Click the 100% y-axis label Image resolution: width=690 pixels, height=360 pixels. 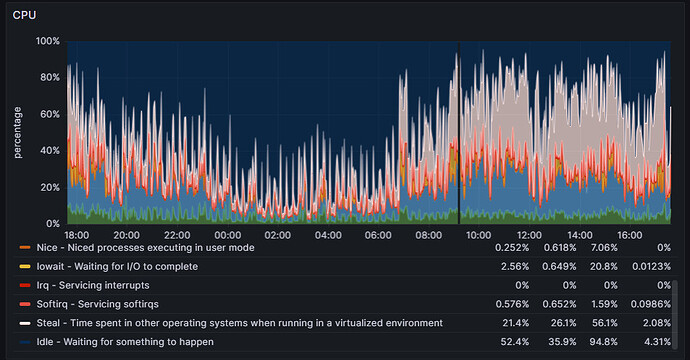click(48, 41)
